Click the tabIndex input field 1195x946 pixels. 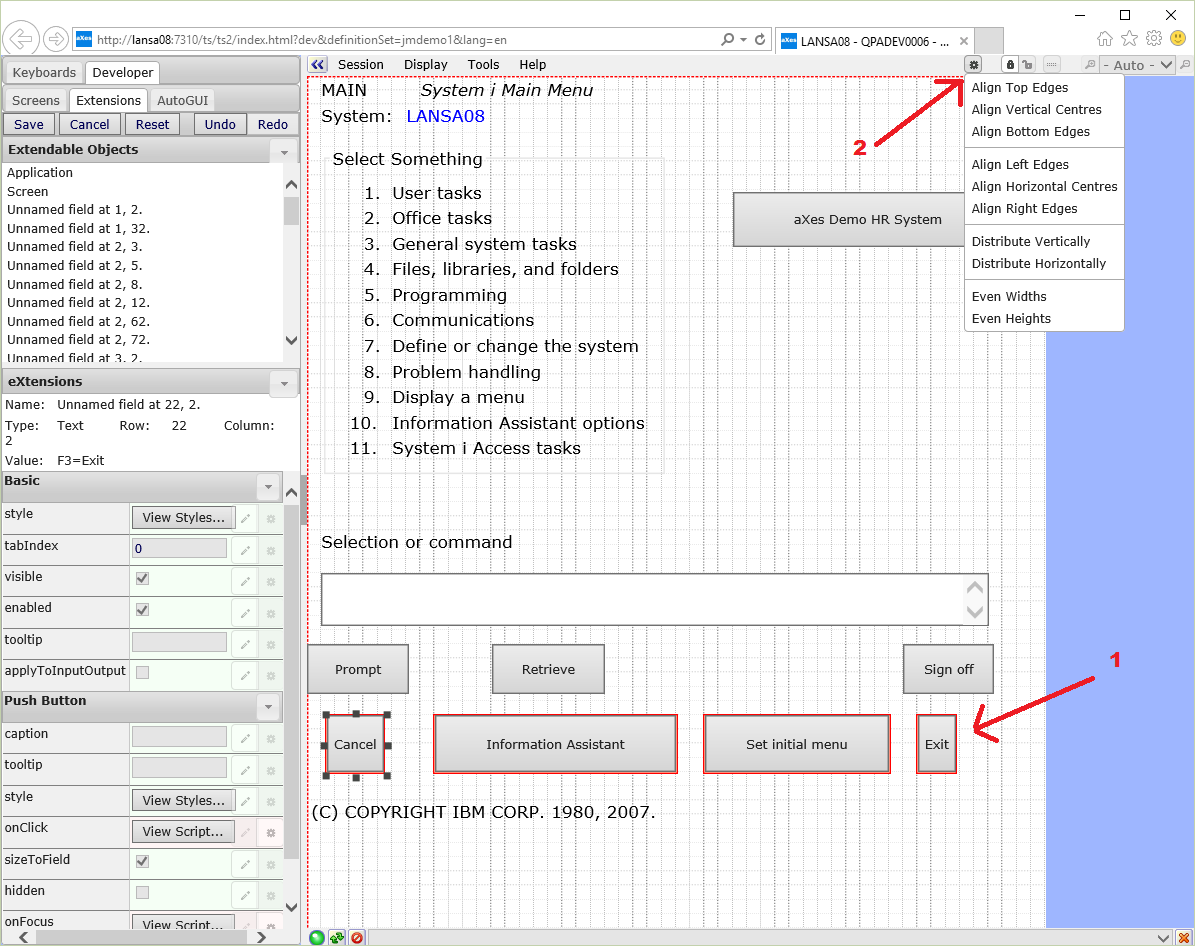click(x=179, y=548)
